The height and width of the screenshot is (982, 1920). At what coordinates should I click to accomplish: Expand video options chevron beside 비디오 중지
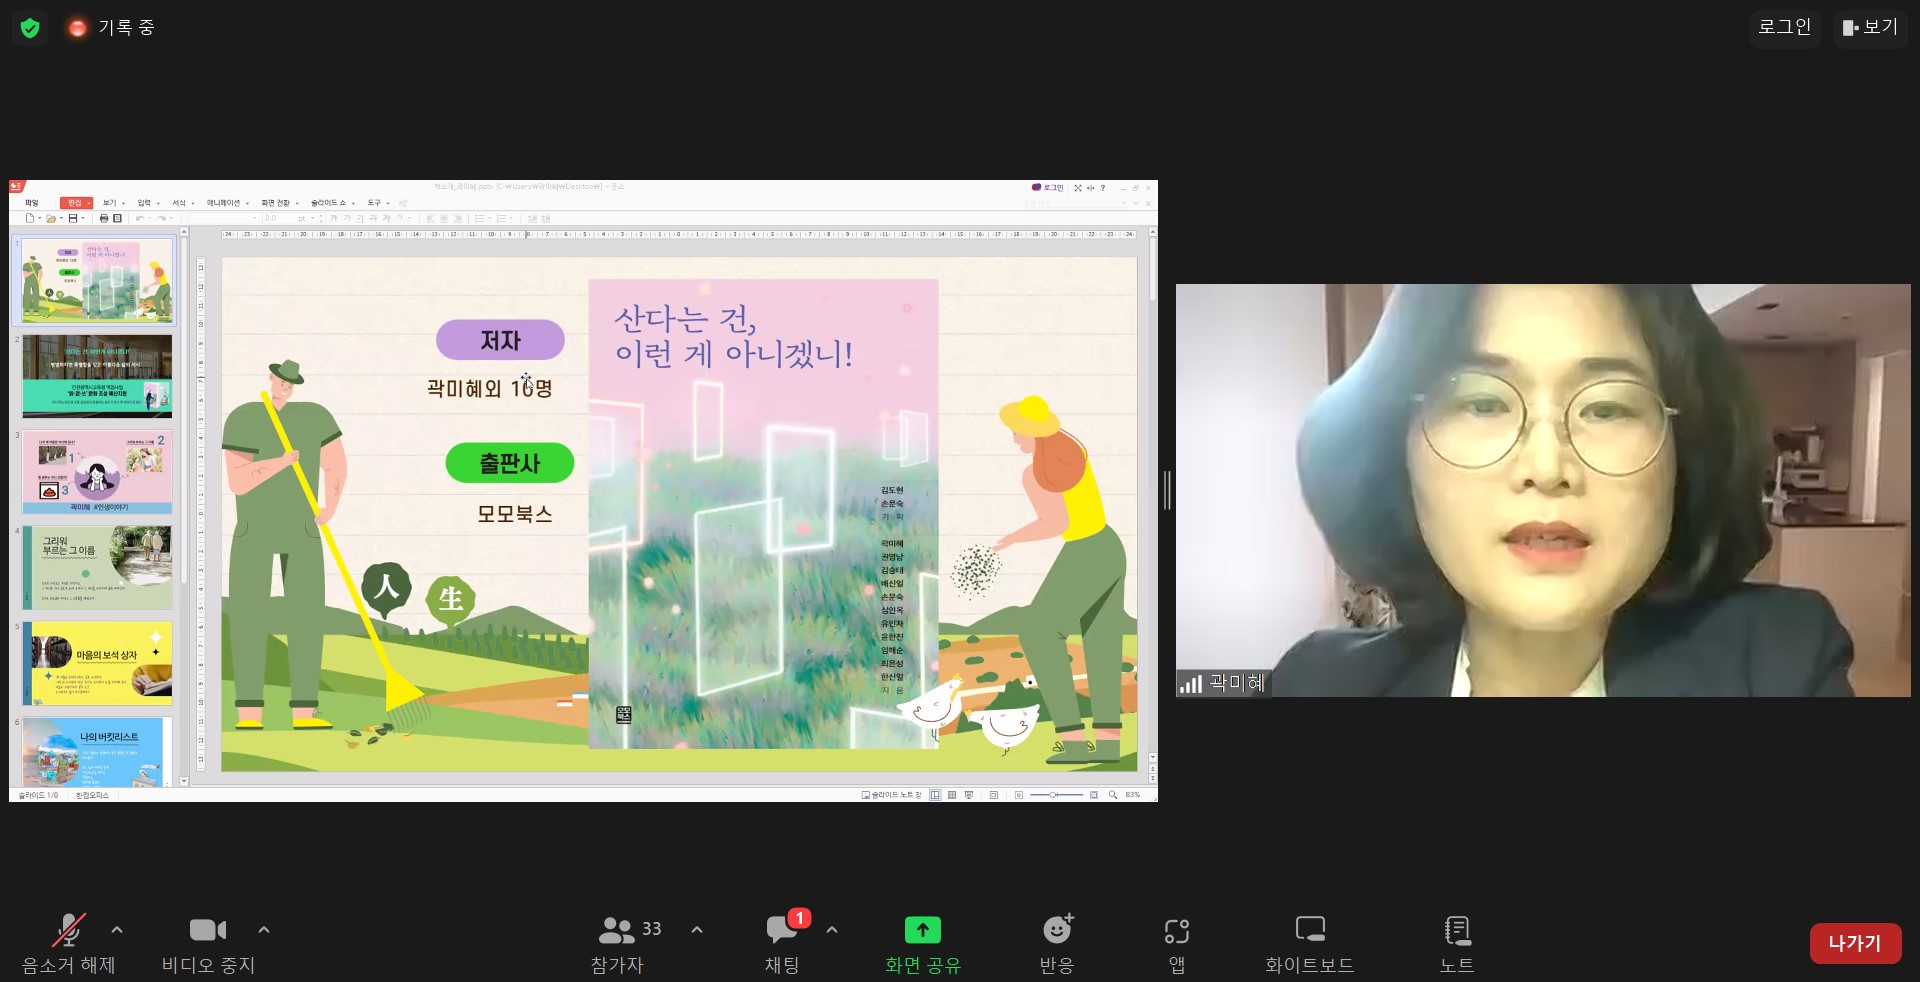(x=264, y=930)
